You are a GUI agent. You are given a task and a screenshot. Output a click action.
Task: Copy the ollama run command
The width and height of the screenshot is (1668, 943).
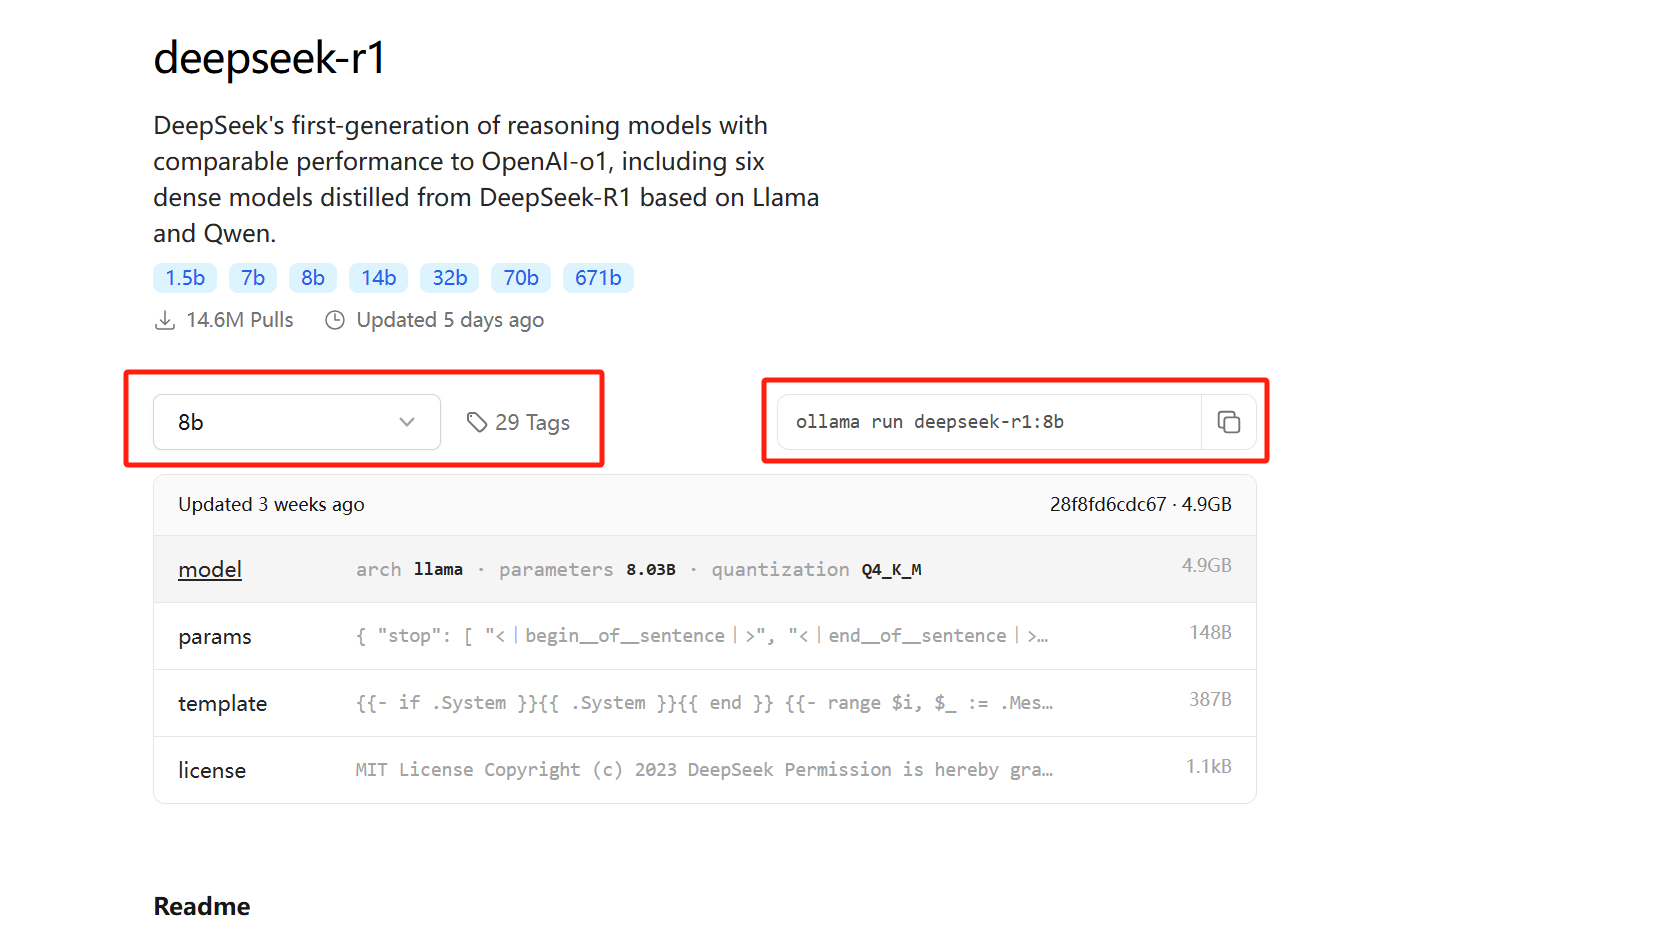pos(1228,422)
